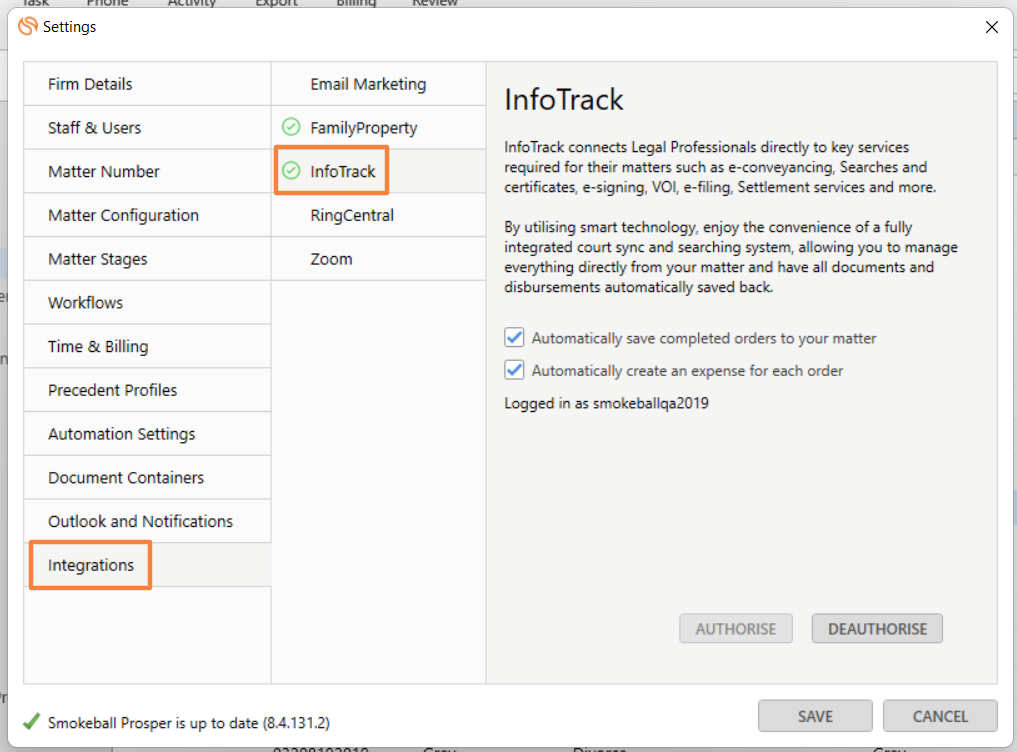Uncheck automatically create an expense checkbox
This screenshot has width=1017, height=752.
point(515,370)
